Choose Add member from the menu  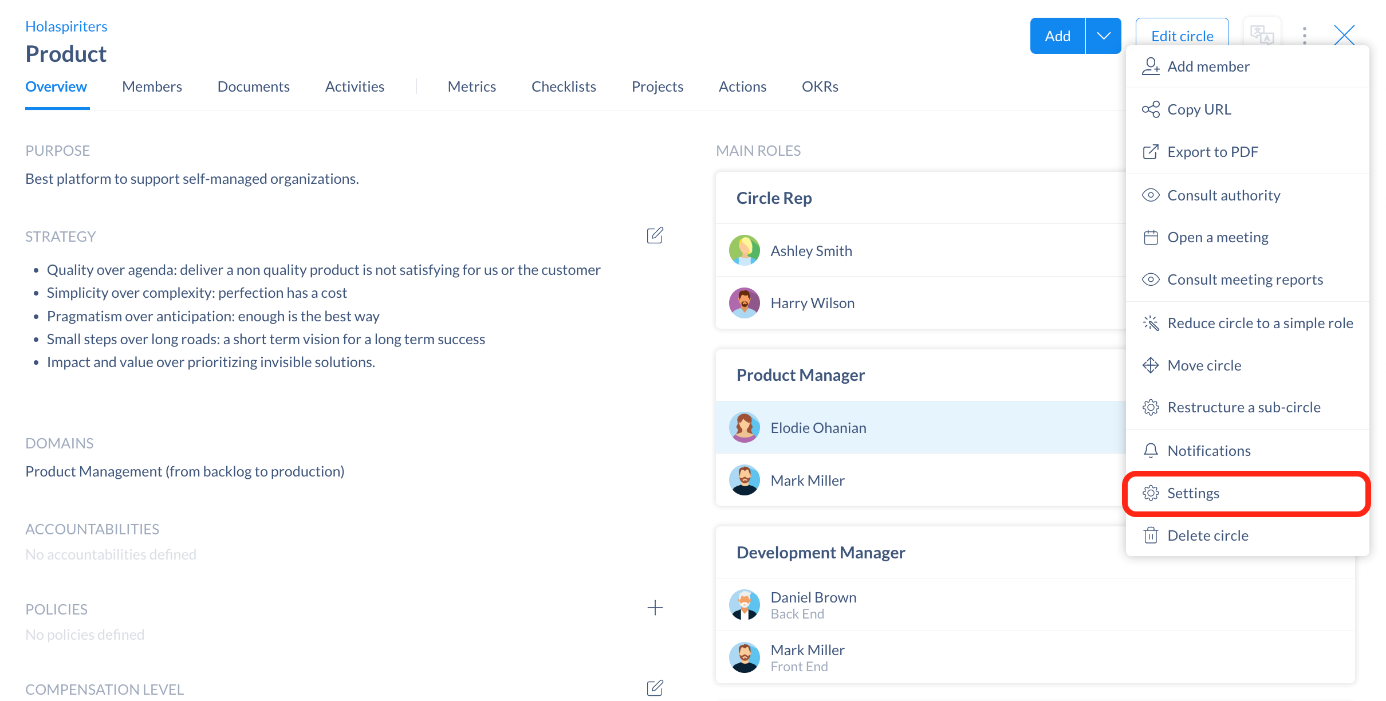click(x=1247, y=66)
